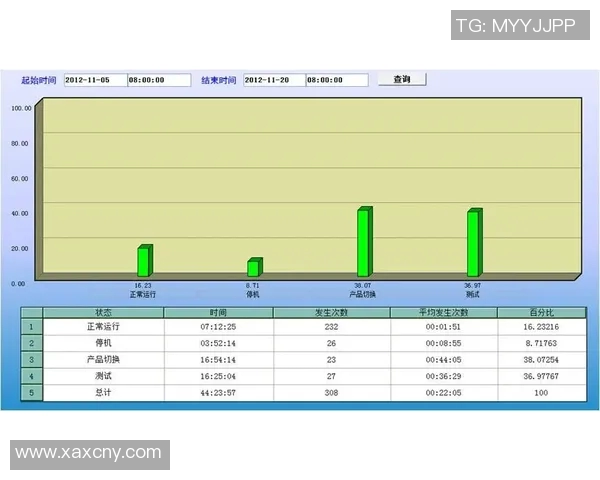Click the 查询 query button

[401, 79]
